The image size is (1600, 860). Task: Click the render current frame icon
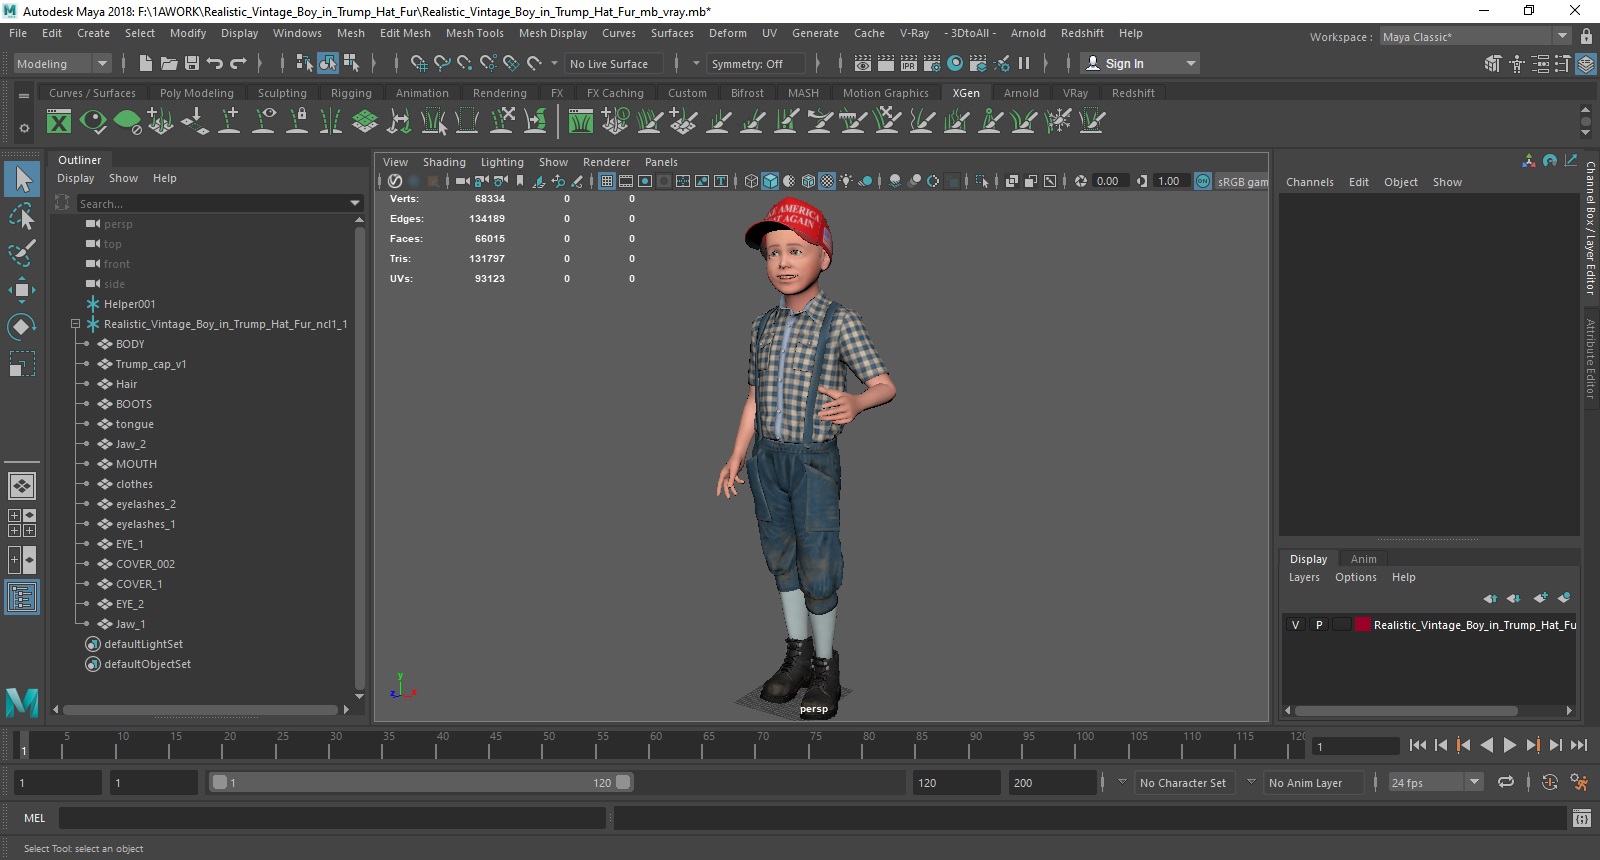[886, 63]
